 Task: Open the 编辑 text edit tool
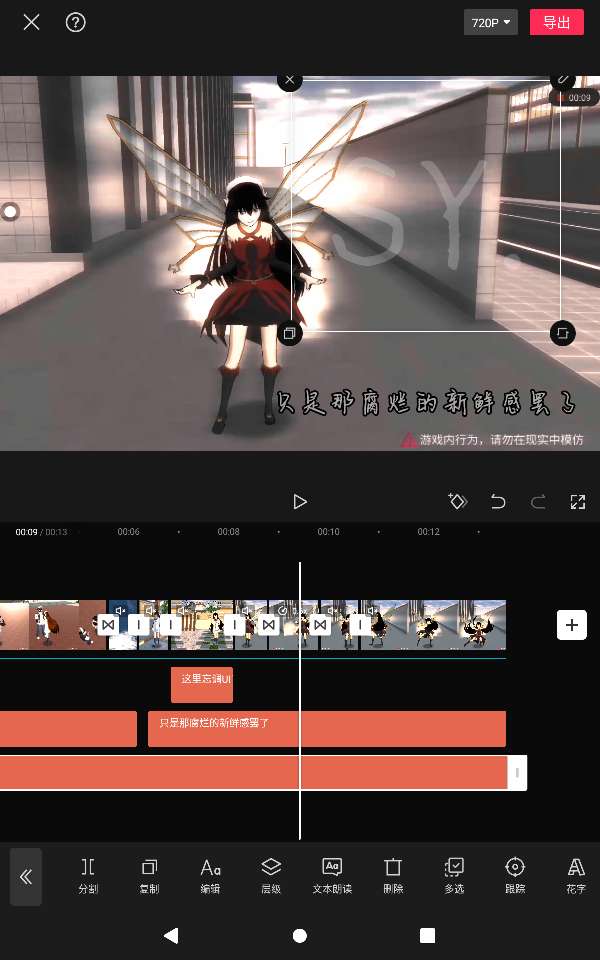210,875
